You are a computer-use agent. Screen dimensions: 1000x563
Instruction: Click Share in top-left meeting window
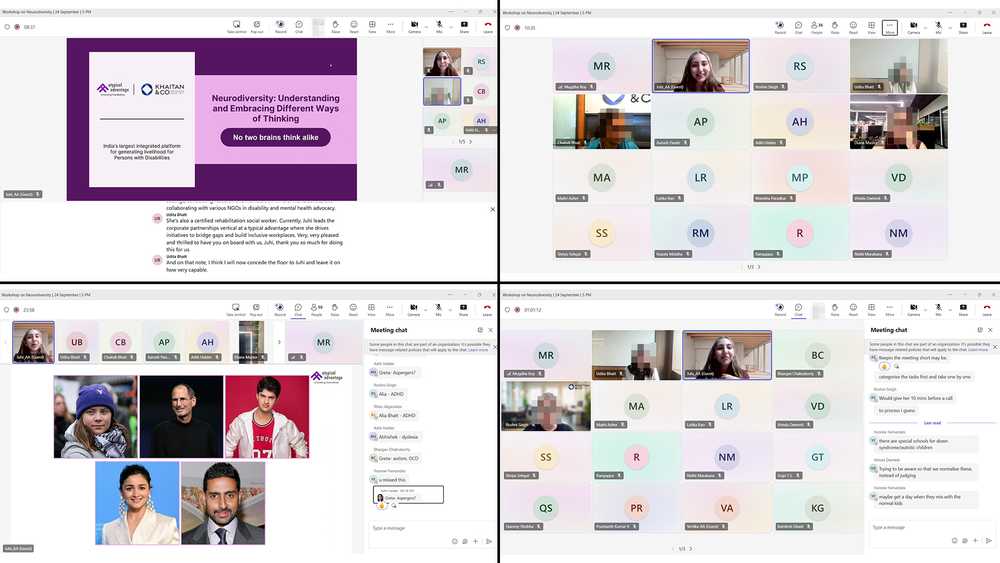tap(464, 27)
